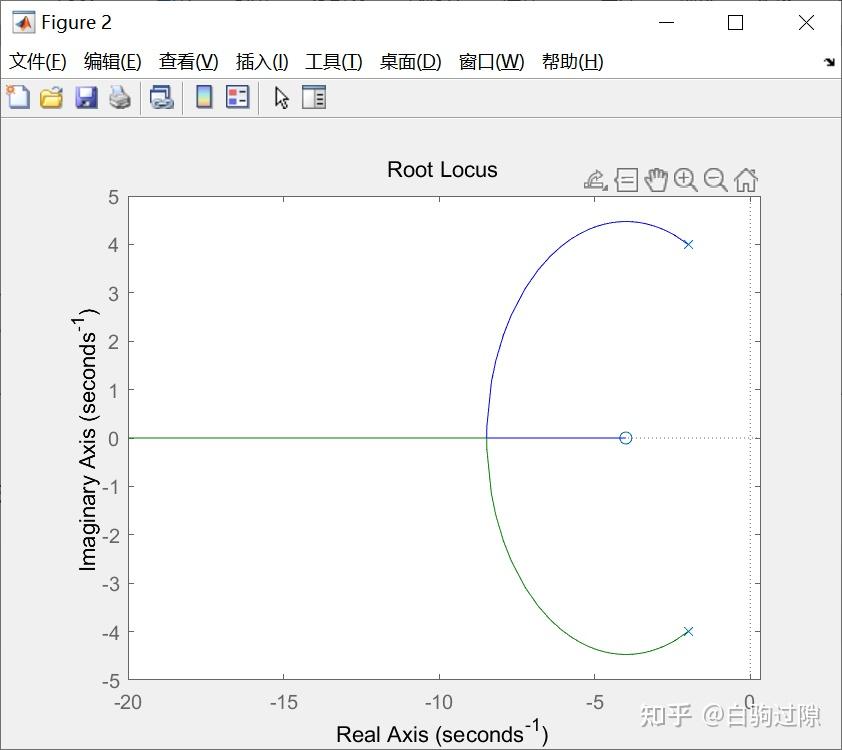
Task: Click the MATLAB logo in title bar
Action: click(24, 23)
